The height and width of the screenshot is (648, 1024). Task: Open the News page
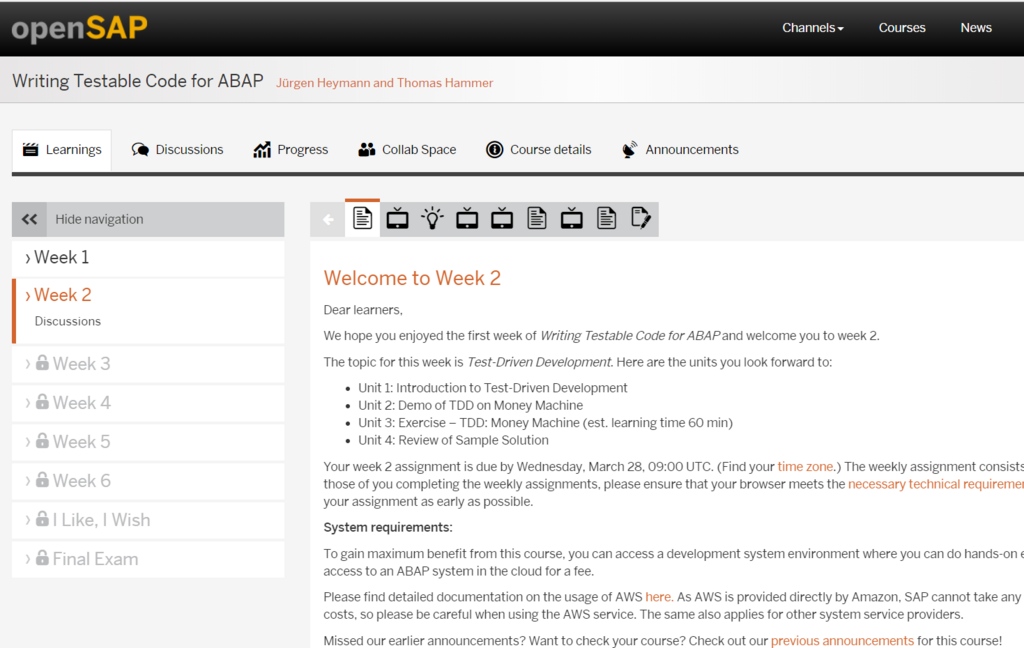[x=976, y=28]
